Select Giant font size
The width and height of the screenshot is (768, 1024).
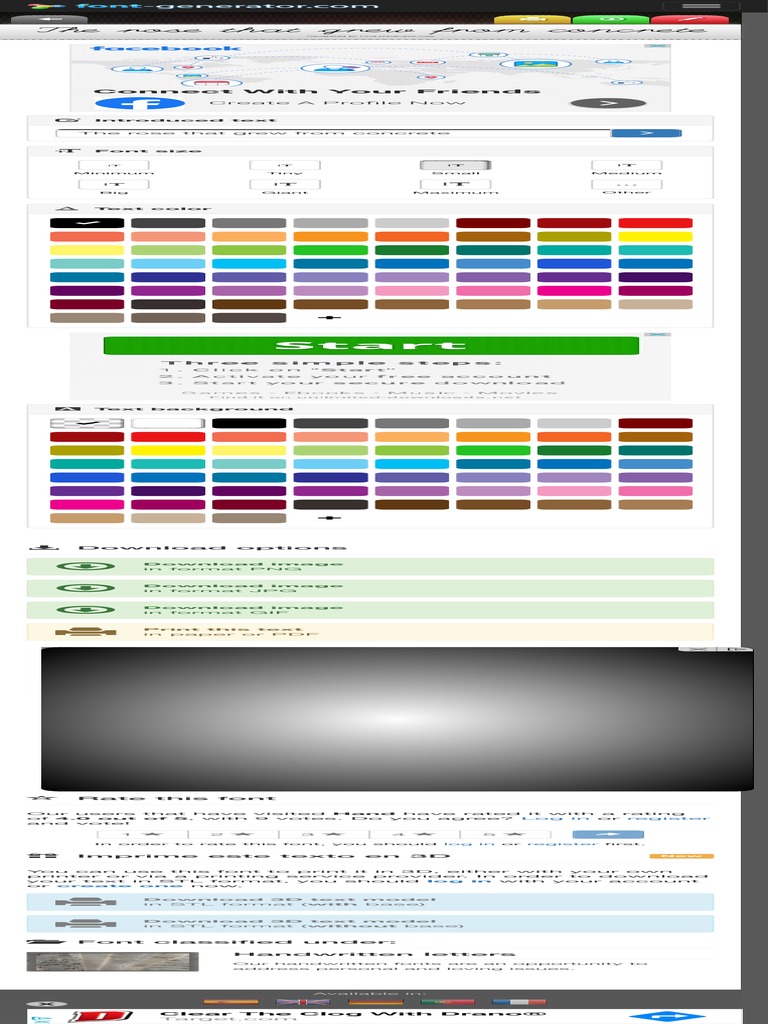(x=285, y=185)
